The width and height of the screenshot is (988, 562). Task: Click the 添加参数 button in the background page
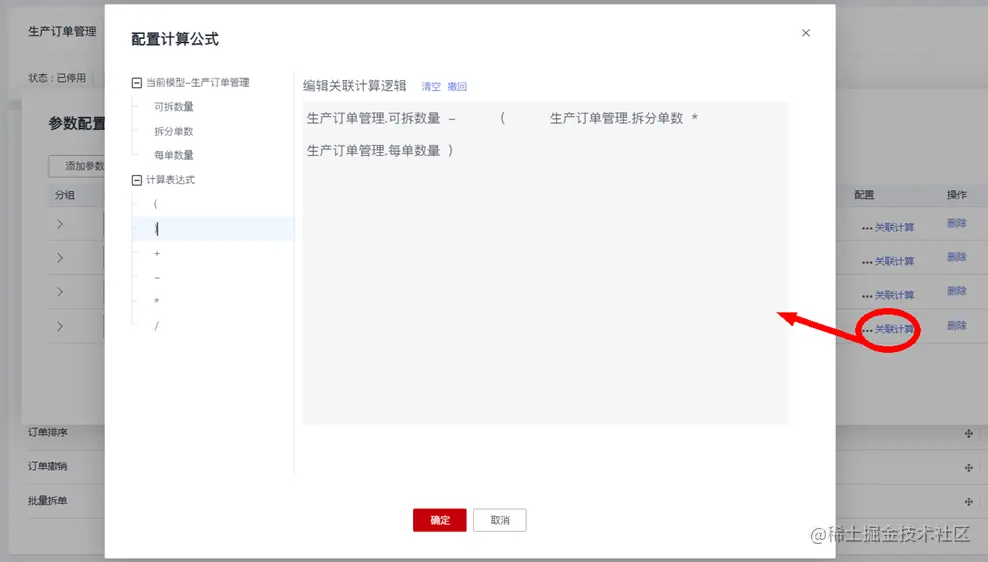tap(77, 166)
